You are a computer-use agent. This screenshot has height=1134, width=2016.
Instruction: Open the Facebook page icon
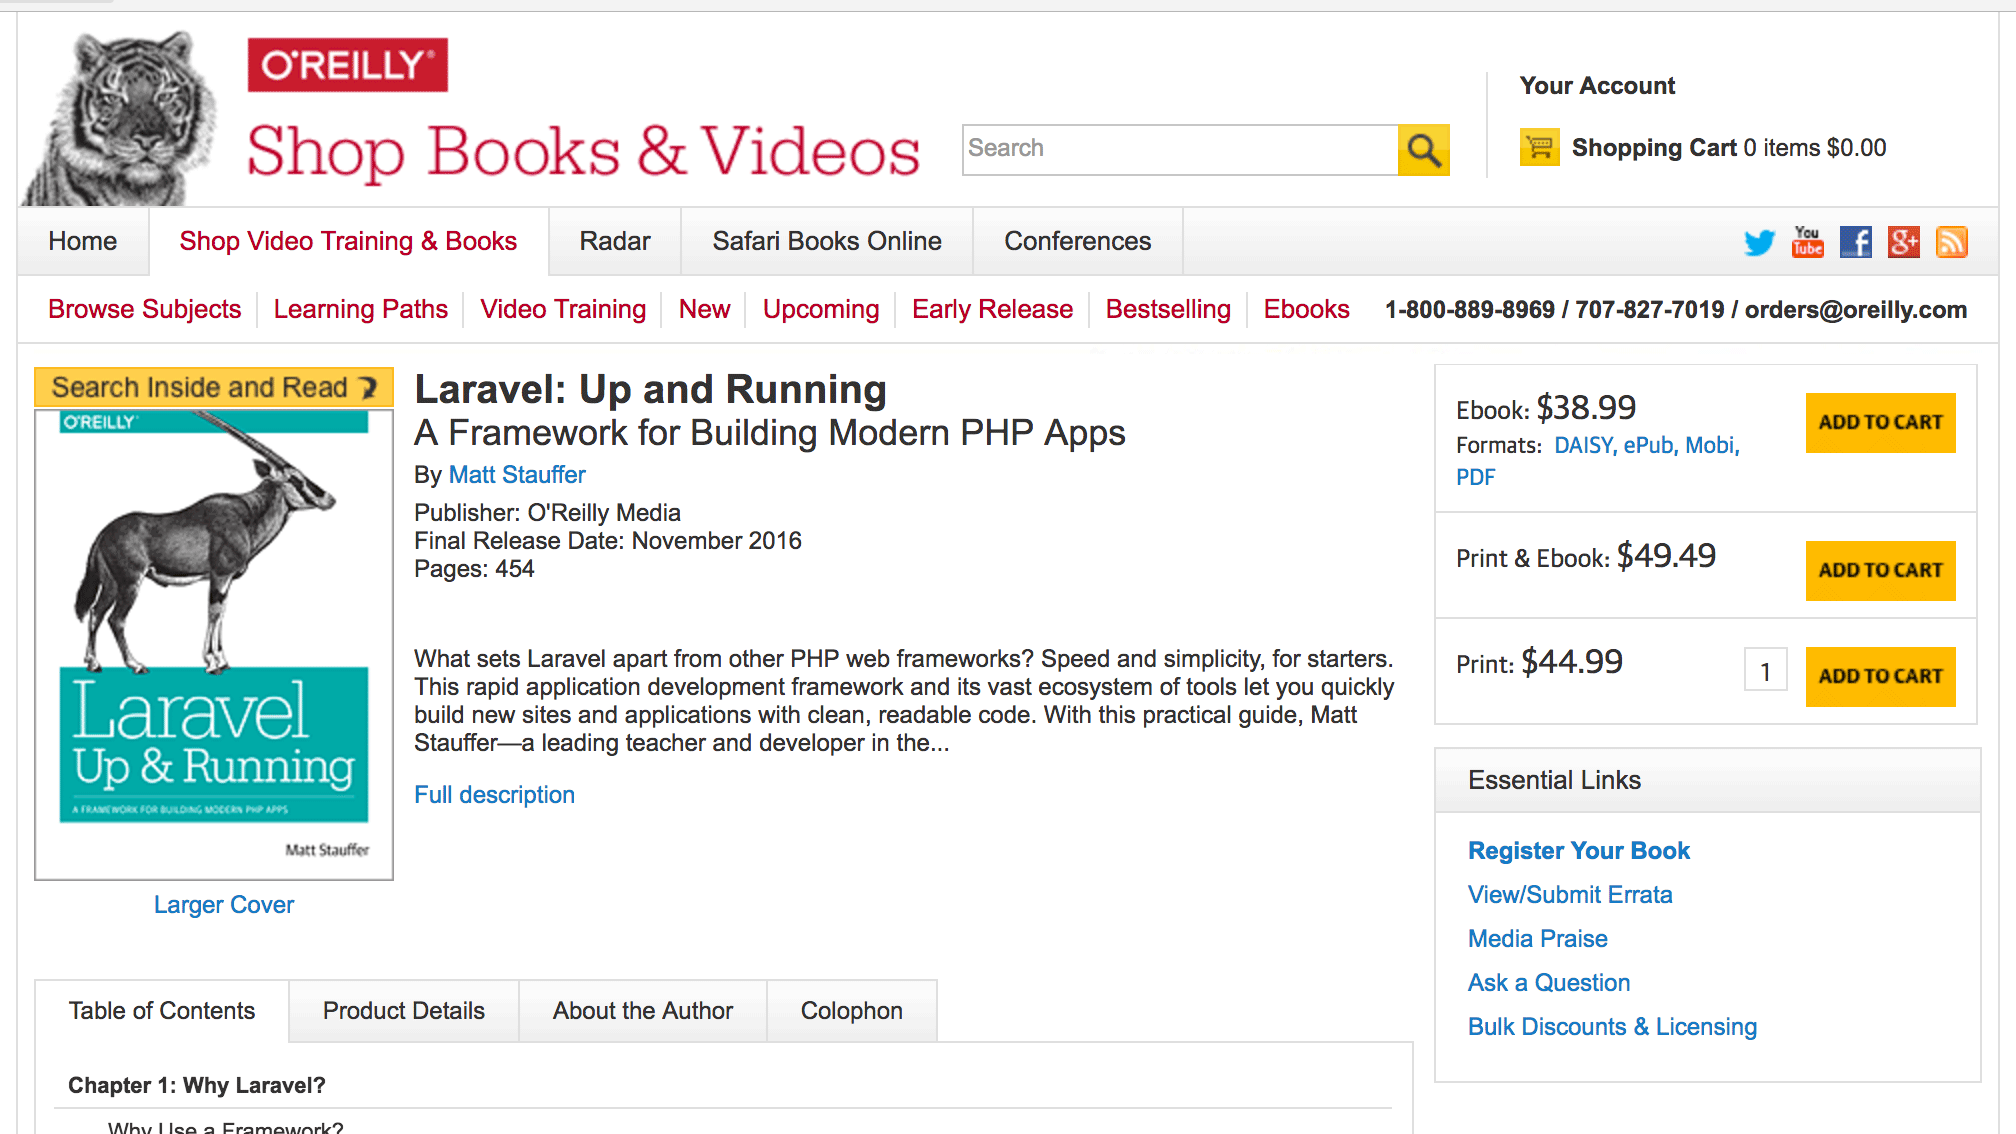click(1855, 242)
